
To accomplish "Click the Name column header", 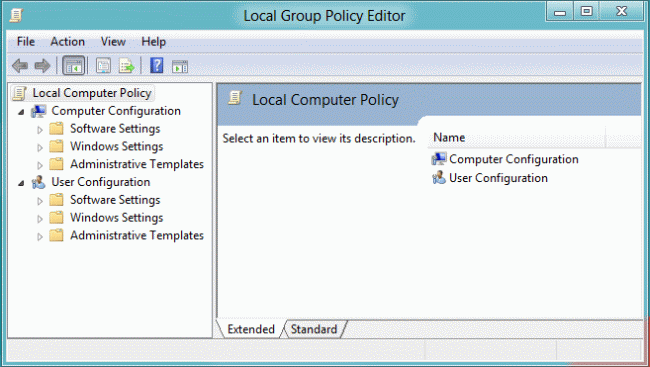I will [517, 138].
